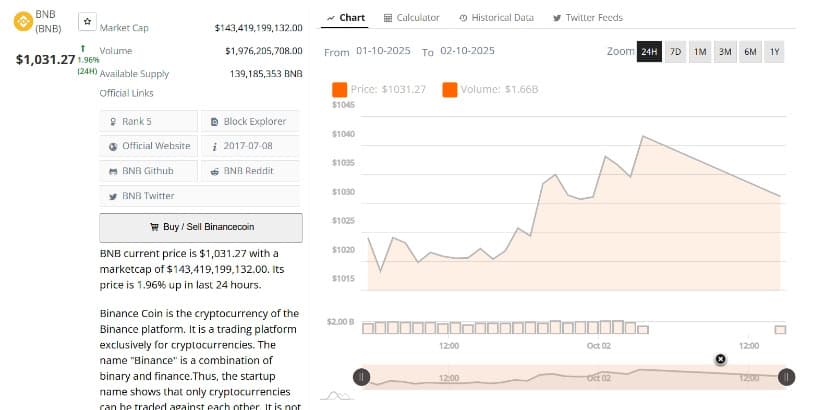
Task: Open the Block Explorer link
Action: (250, 121)
